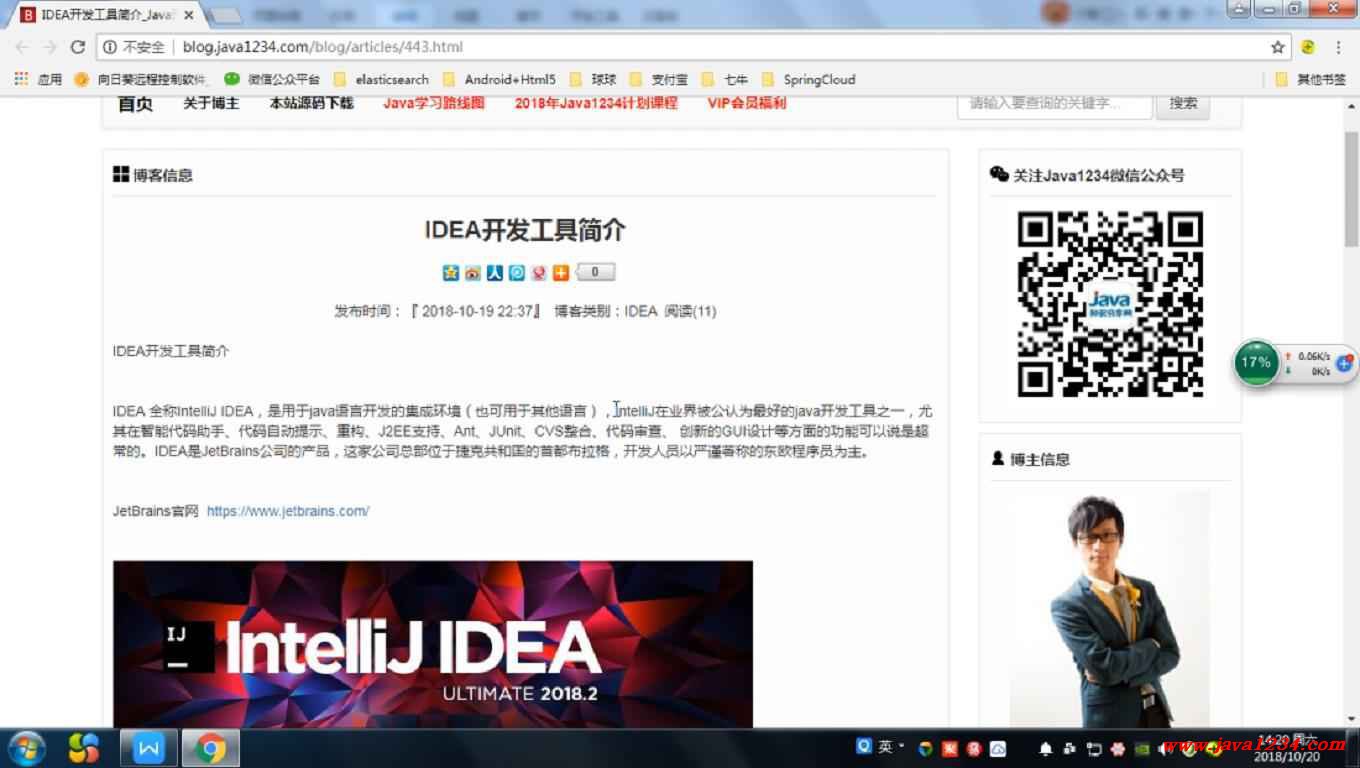Close the IDEA开发工具简介 tab
The image size is (1360, 768).
click(189, 15)
